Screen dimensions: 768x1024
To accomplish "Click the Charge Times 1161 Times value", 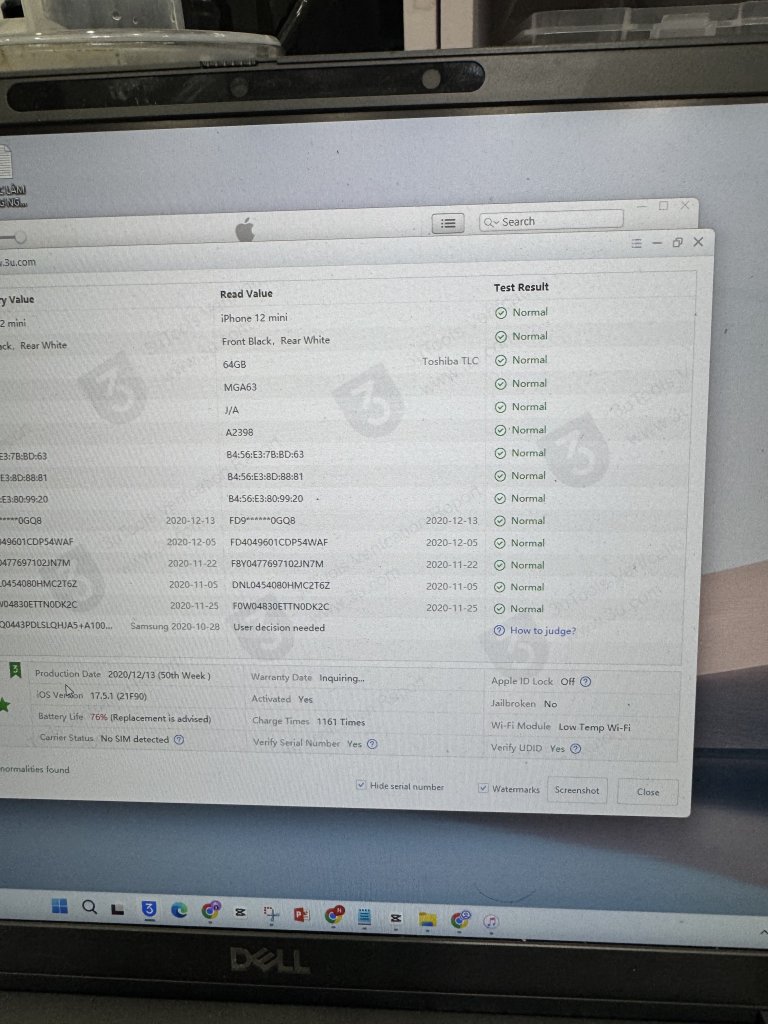I will click(x=341, y=722).
